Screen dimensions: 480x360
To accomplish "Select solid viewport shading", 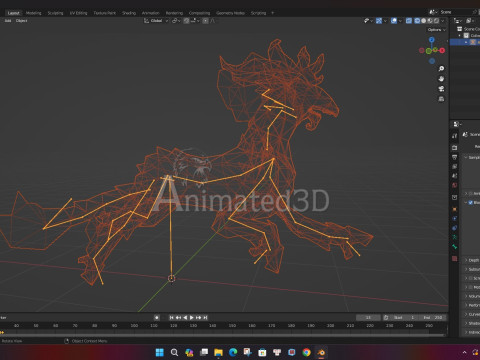I will click(x=424, y=21).
